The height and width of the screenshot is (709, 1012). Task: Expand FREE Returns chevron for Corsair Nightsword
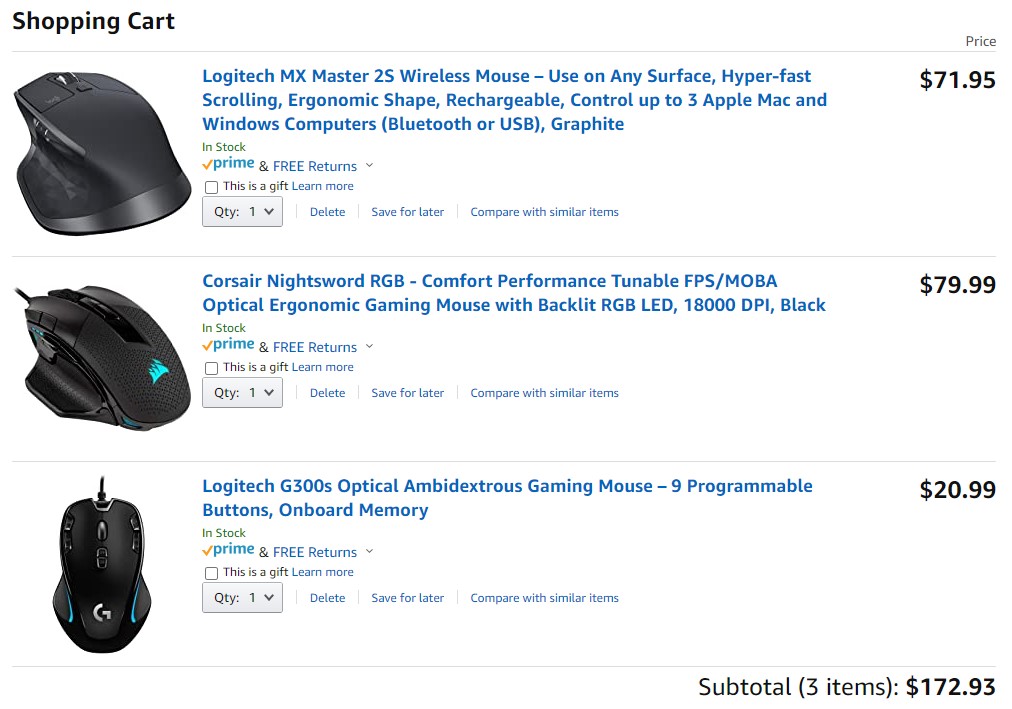(x=369, y=346)
